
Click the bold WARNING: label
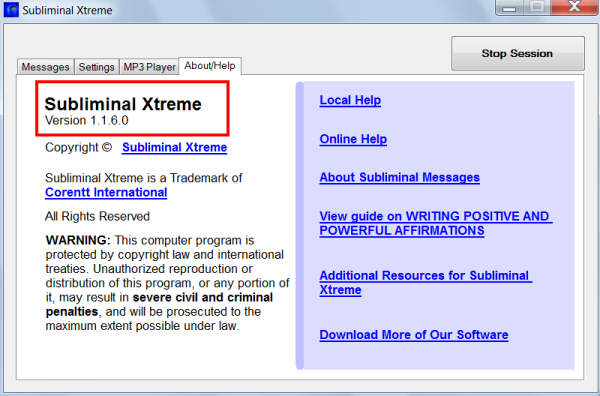[x=78, y=240]
